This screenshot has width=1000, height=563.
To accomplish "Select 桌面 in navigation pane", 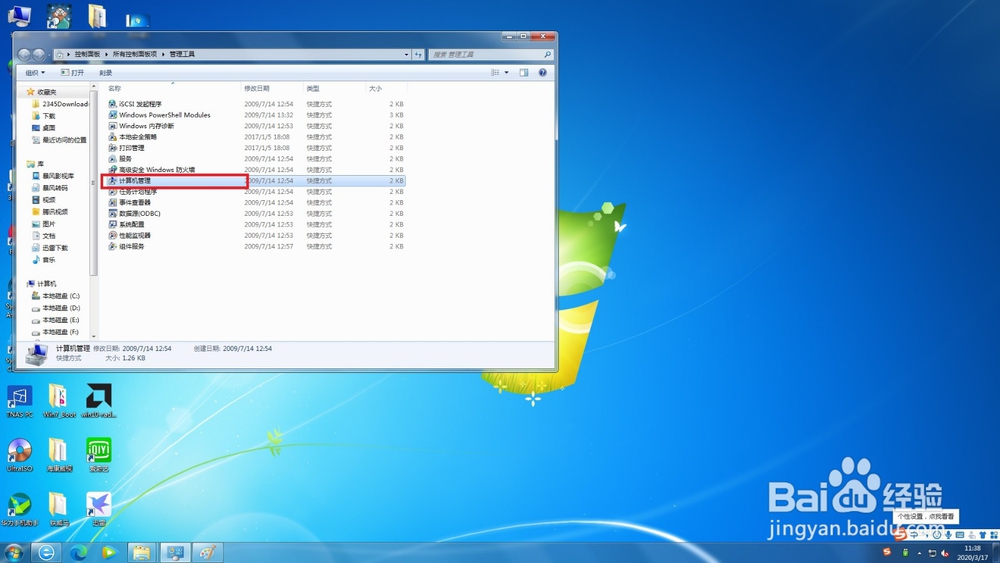I will (x=44, y=128).
